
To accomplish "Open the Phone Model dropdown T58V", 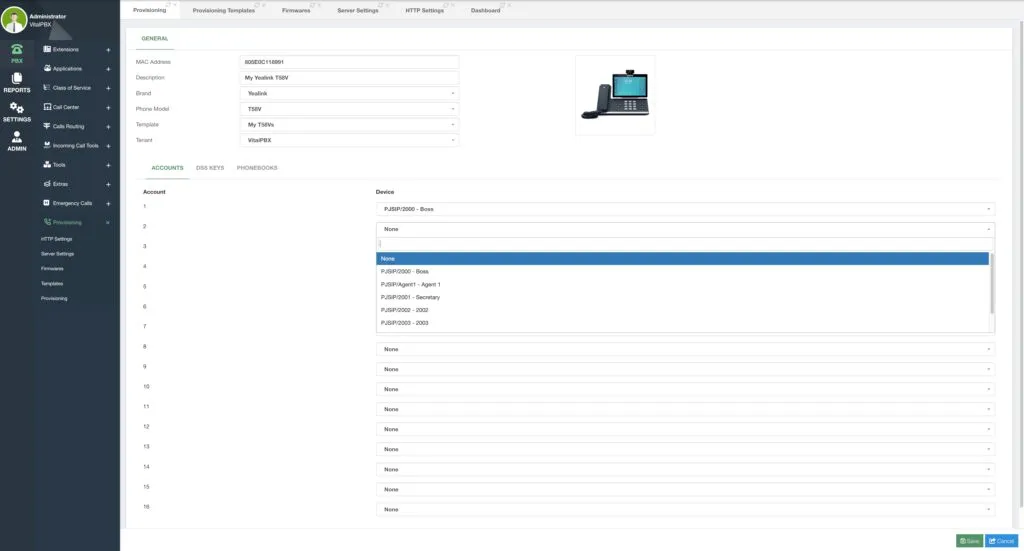I will [x=349, y=109].
